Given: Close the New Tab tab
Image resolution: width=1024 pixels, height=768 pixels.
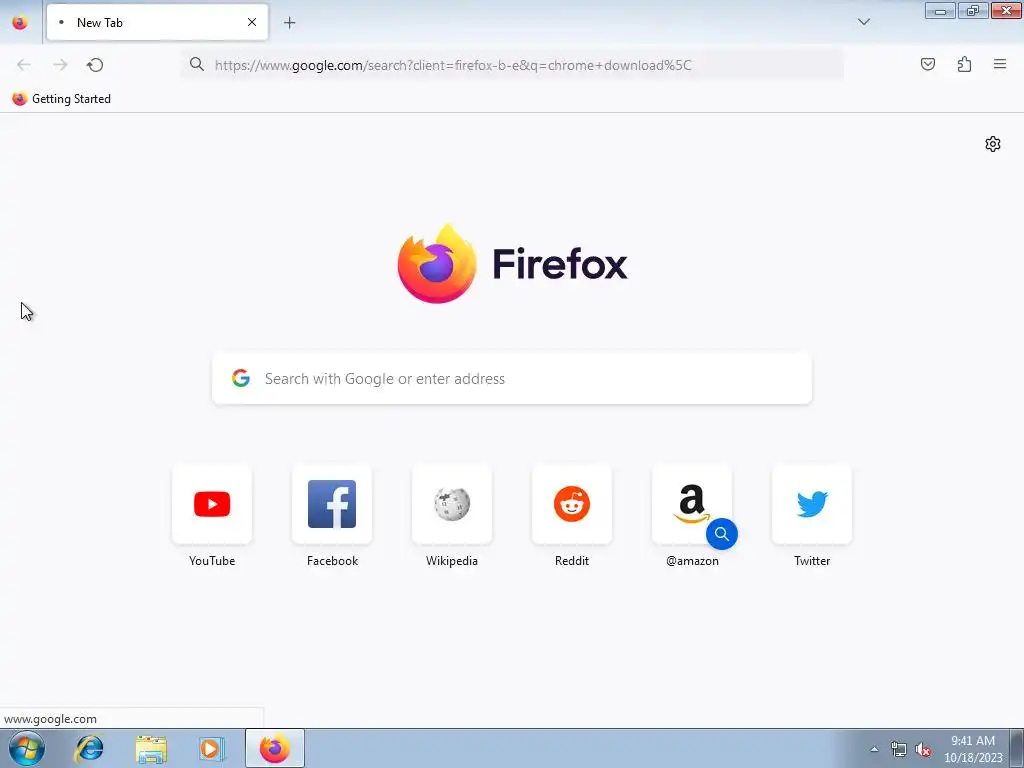Looking at the screenshot, I should pyautogui.click(x=251, y=22).
